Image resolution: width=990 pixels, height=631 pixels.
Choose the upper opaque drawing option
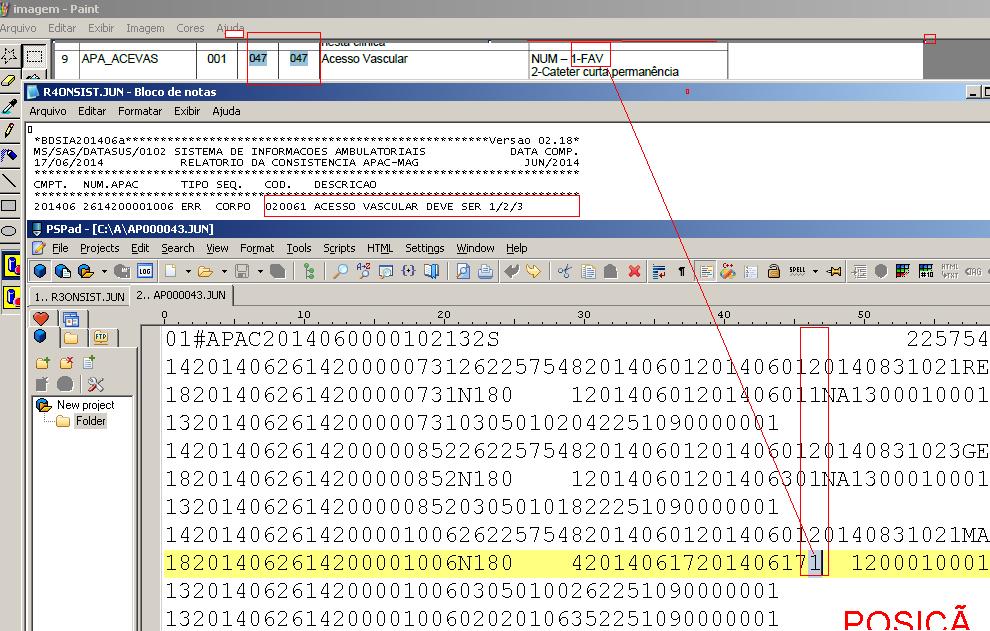tap(11, 266)
